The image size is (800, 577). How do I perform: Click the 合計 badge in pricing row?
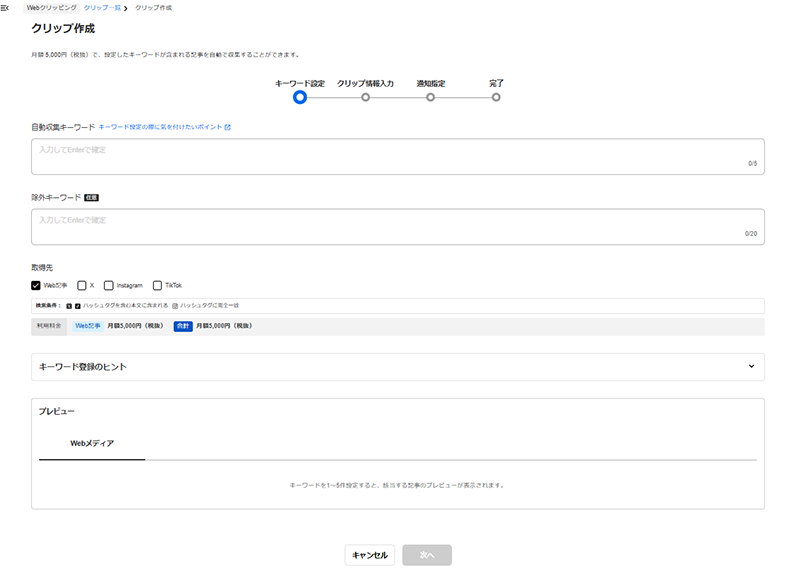point(183,326)
